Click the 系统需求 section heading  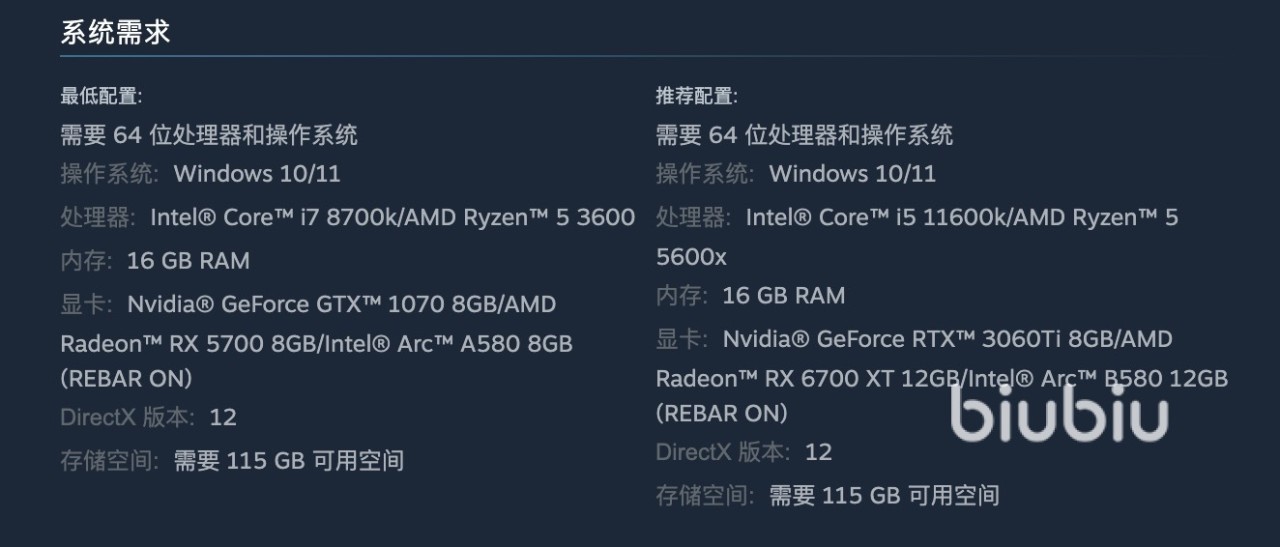click(115, 32)
